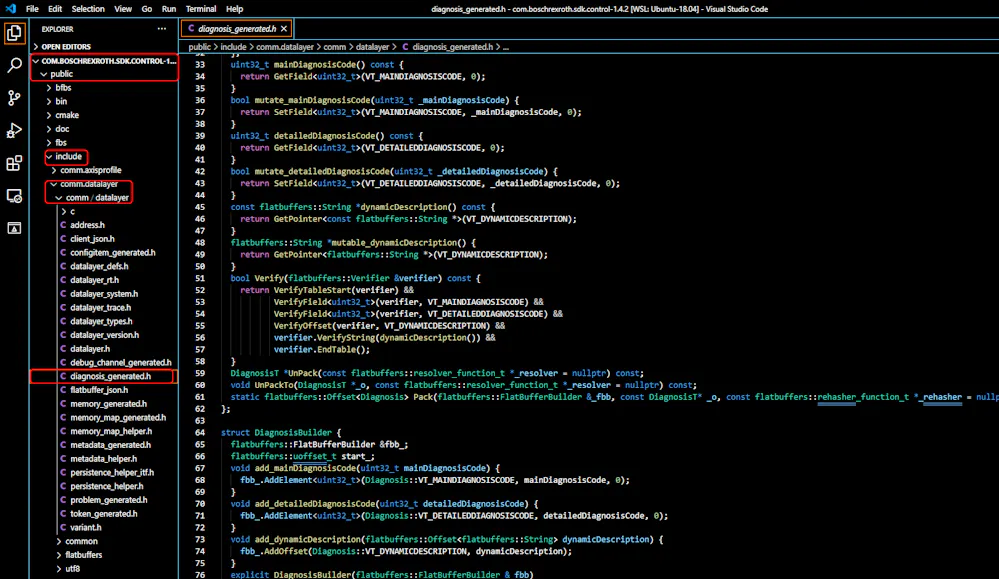Open Explorer's more actions (three dots) menu

pyautogui.click(x=162, y=29)
